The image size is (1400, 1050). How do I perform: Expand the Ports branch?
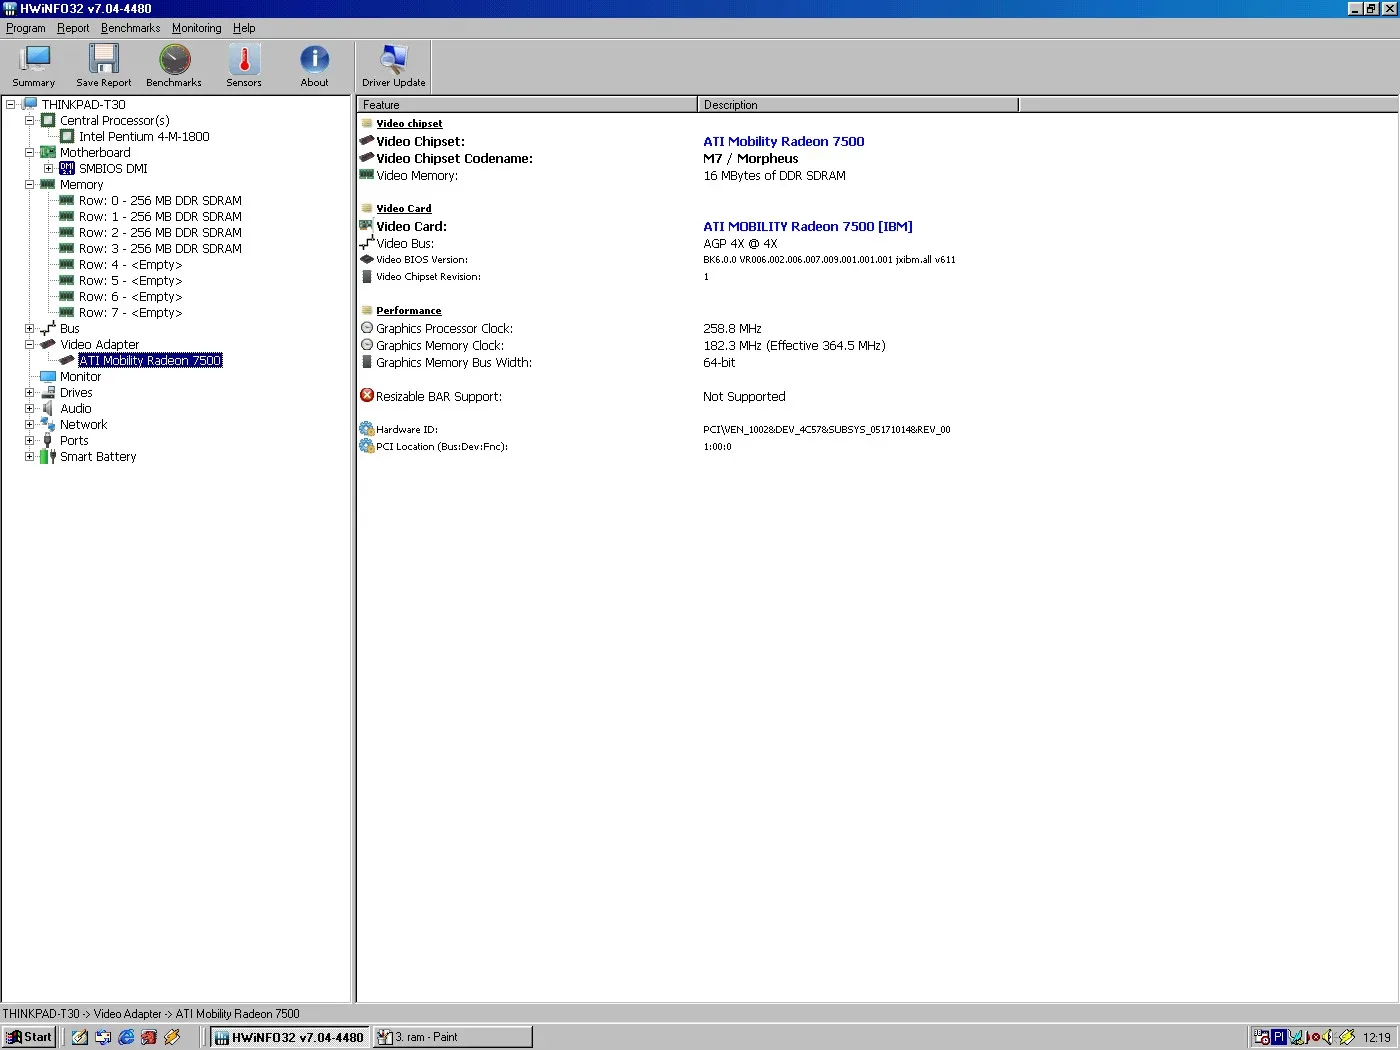point(29,440)
